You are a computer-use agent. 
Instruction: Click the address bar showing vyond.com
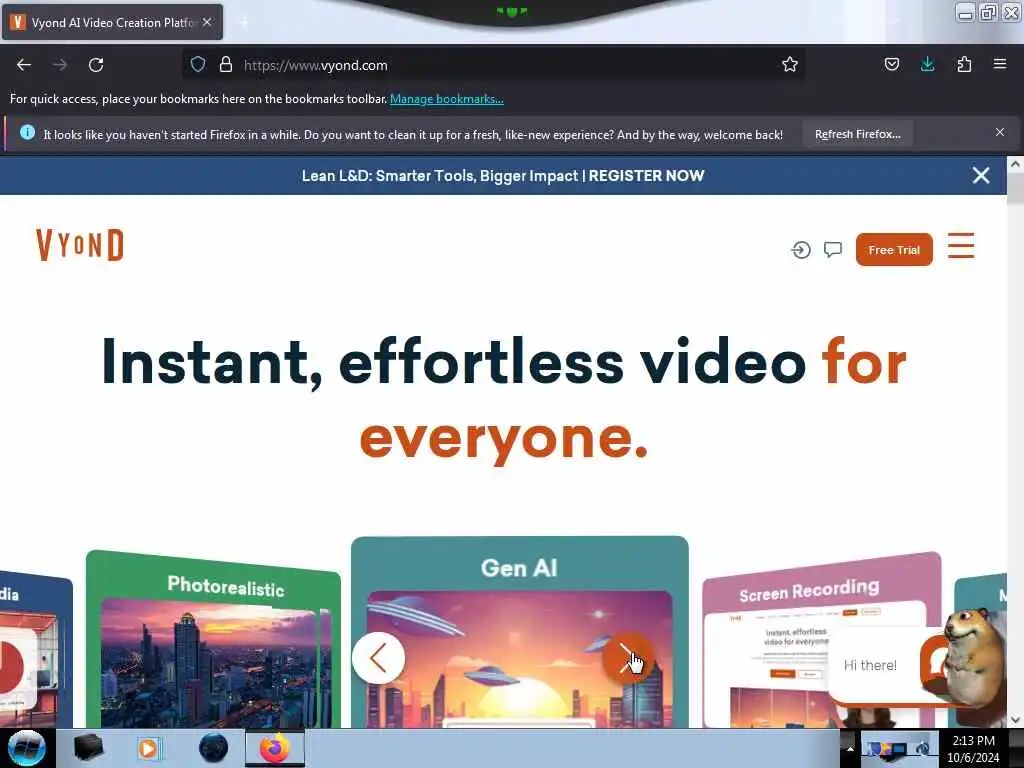point(493,65)
